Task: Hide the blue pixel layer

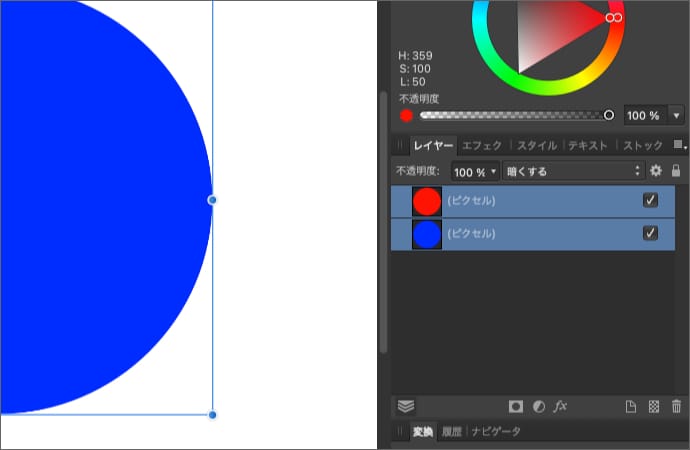Action: pyautogui.click(x=650, y=234)
